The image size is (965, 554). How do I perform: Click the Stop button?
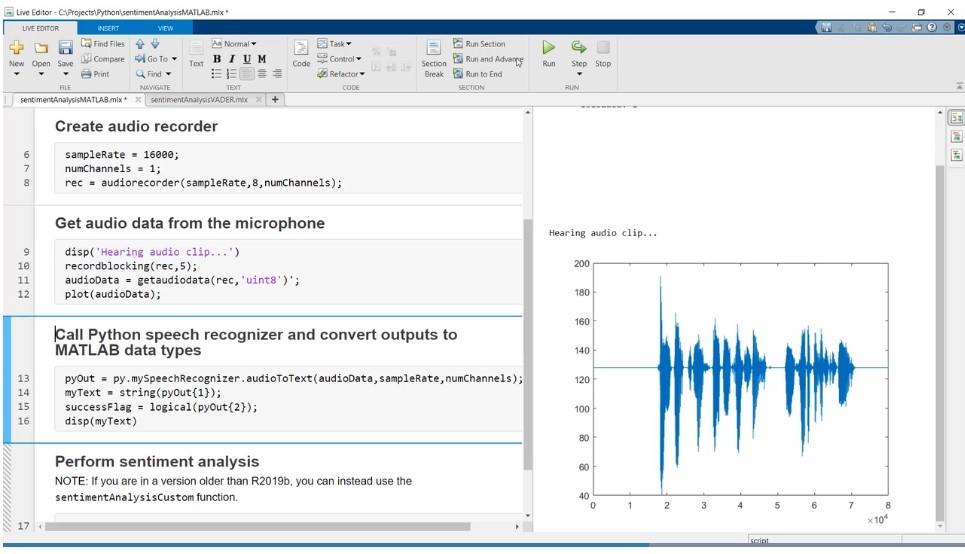click(603, 54)
